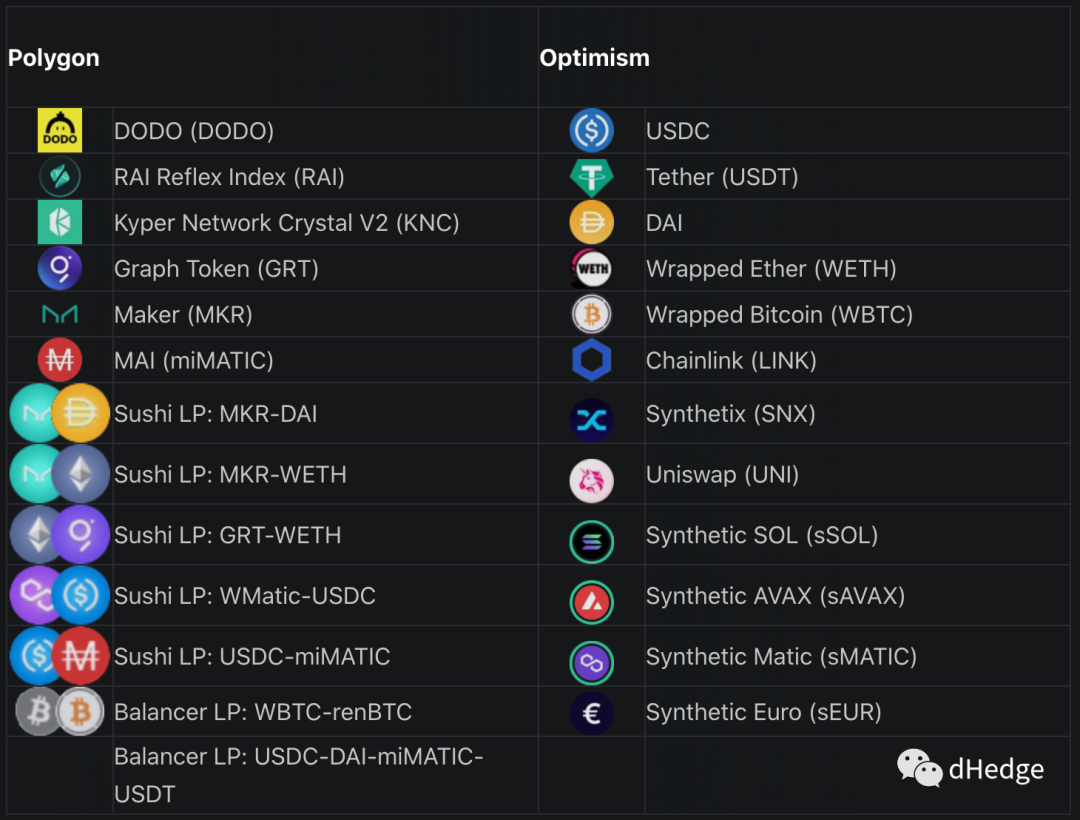This screenshot has height=820, width=1080.
Task: Click the red Synthetic AVAX icon
Action: 592,602
